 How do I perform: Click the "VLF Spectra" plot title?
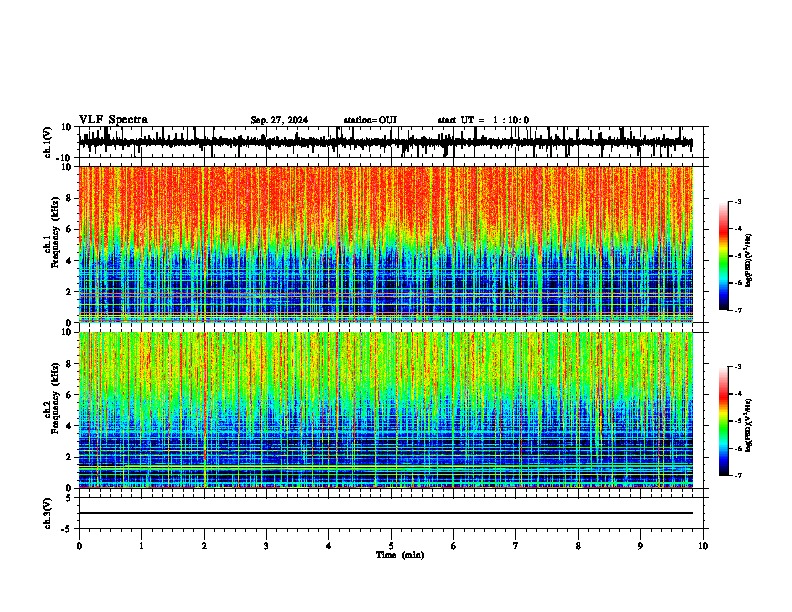point(113,120)
